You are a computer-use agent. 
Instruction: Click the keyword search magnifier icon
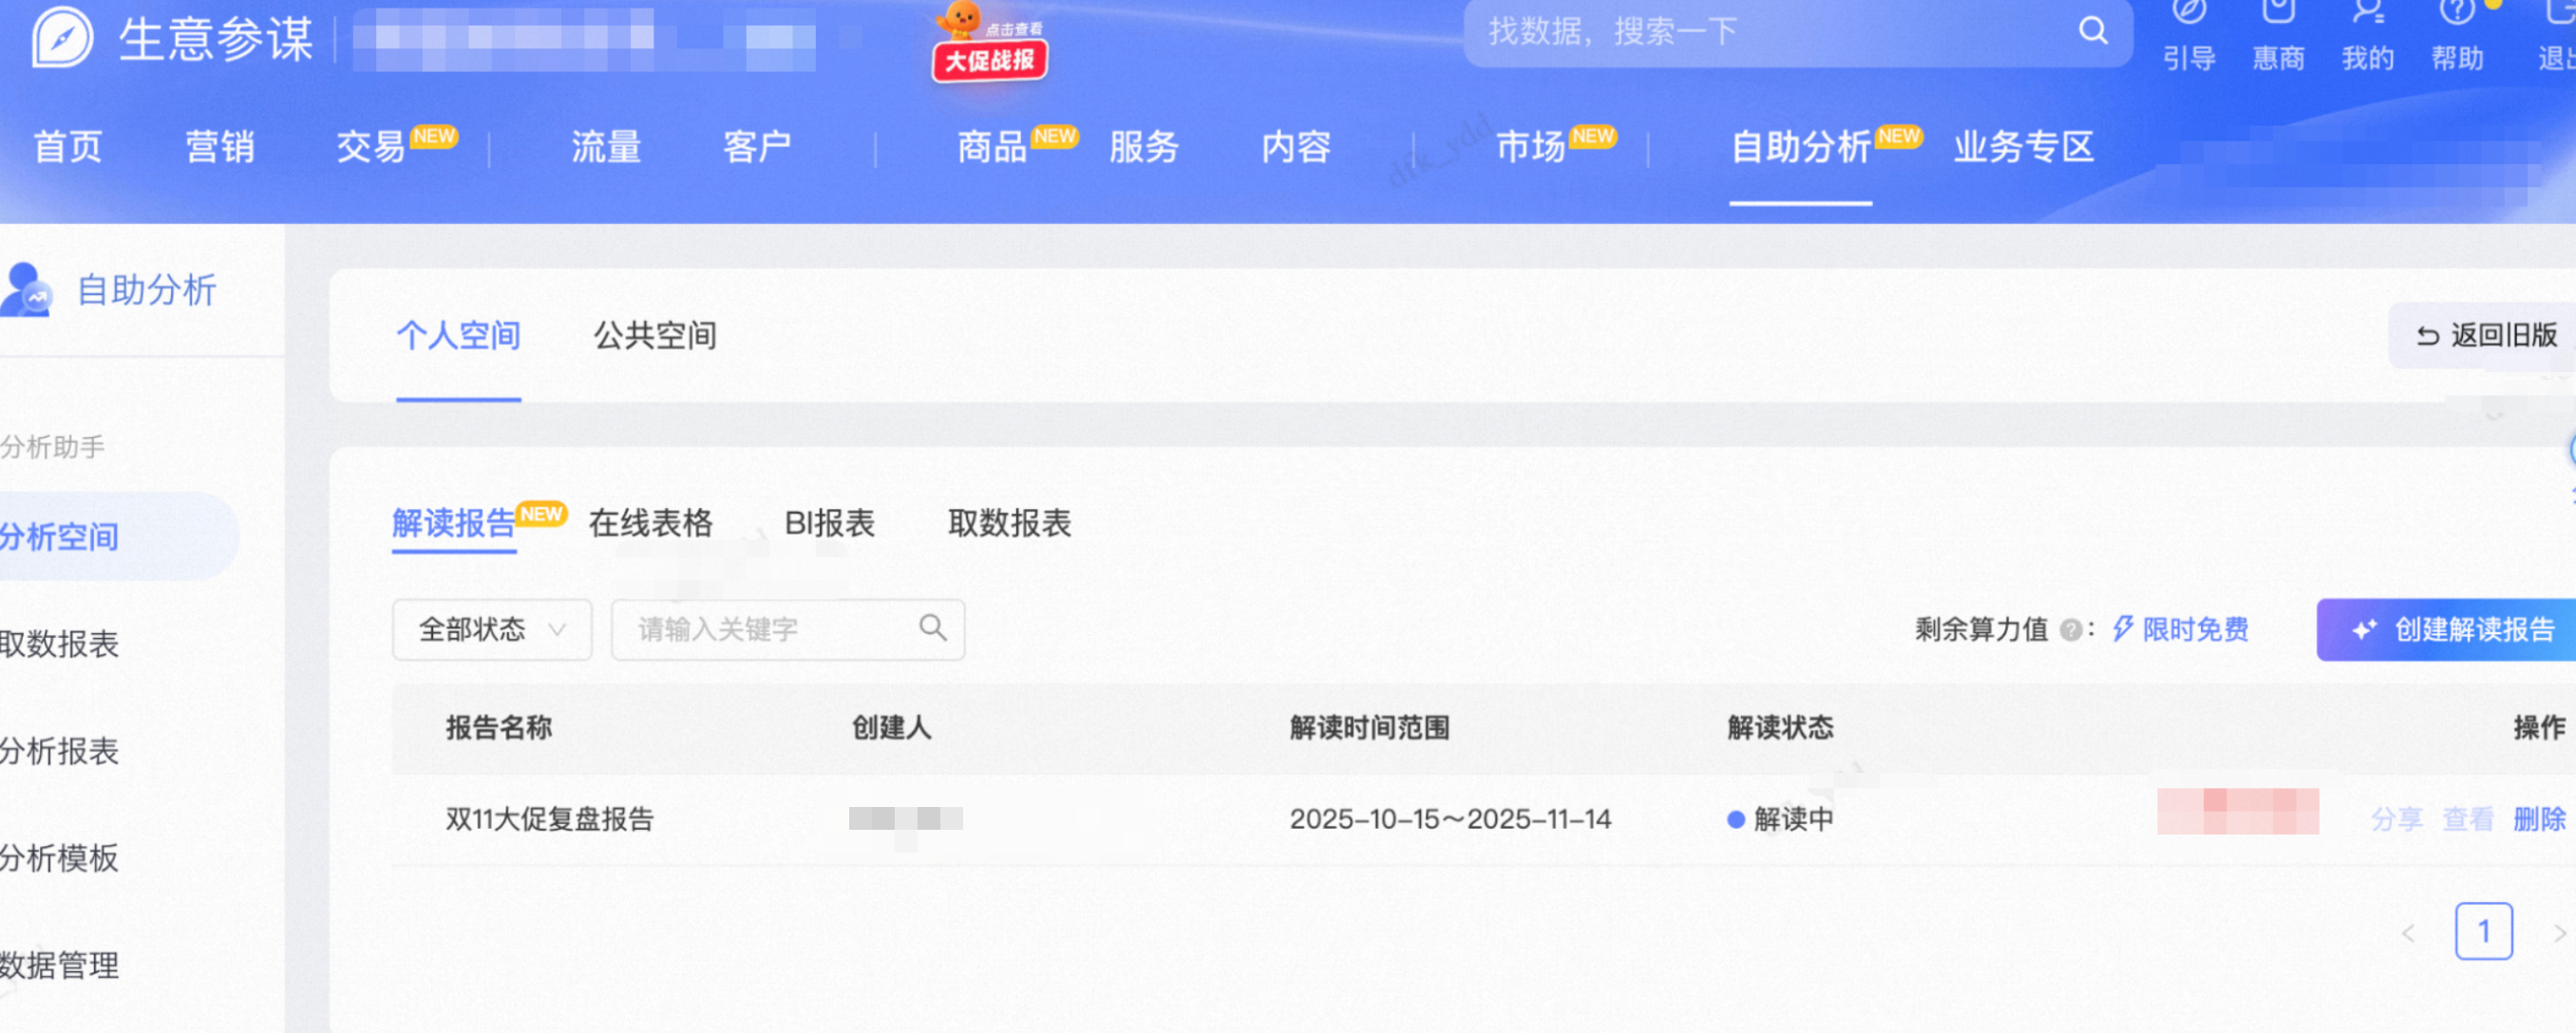coord(932,628)
